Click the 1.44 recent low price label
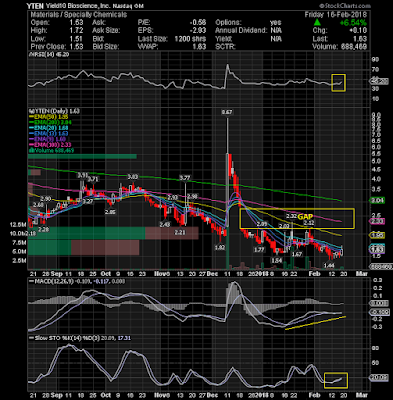This screenshot has width=393, height=400. pos(329,265)
